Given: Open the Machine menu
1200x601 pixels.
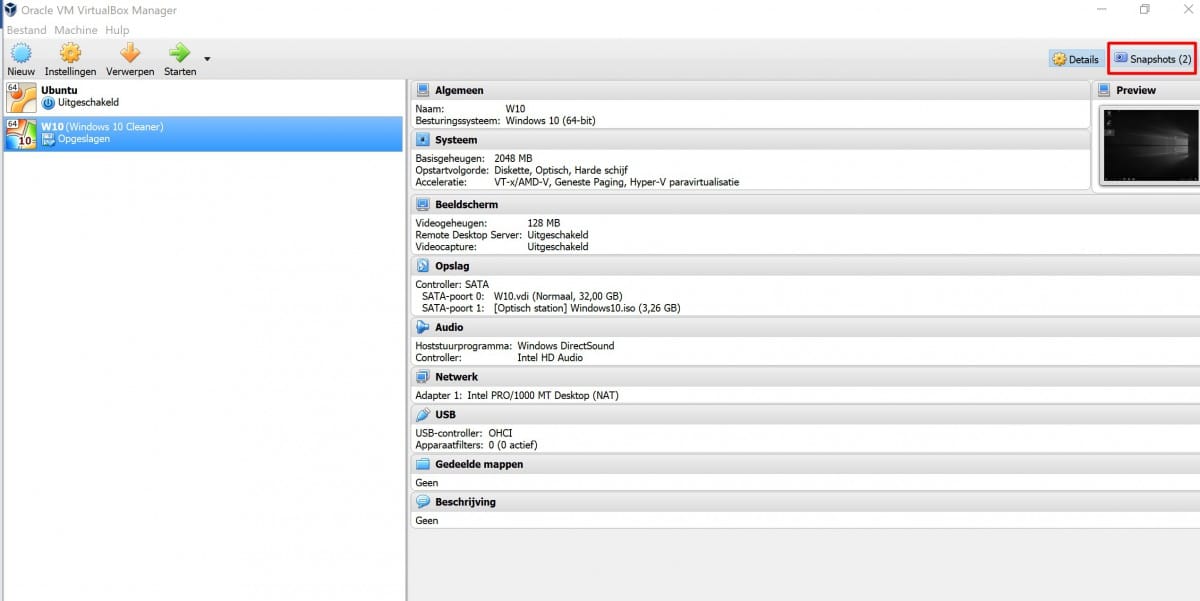Looking at the screenshot, I should pos(76,30).
